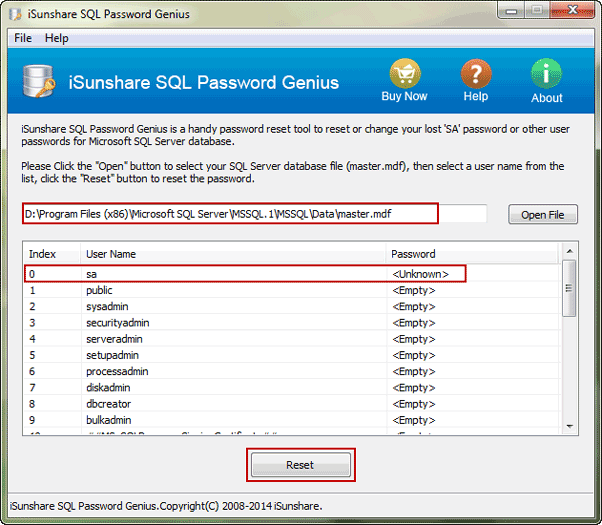
Task: Open the Buy Now shopping cart icon
Action: pos(405,74)
